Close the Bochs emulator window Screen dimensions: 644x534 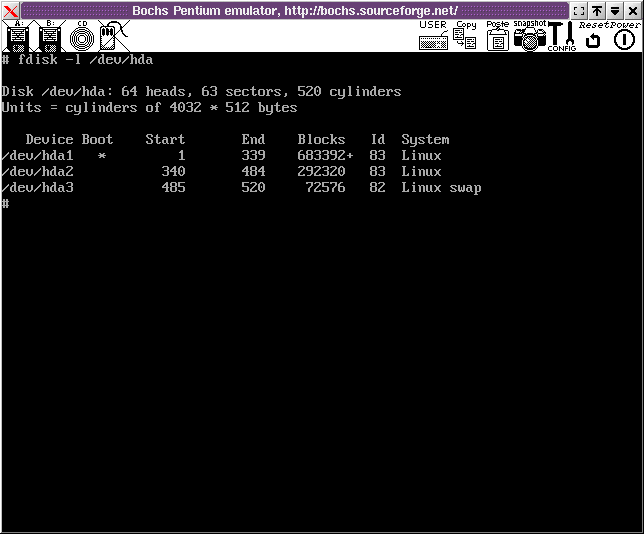pyautogui.click(x=633, y=10)
